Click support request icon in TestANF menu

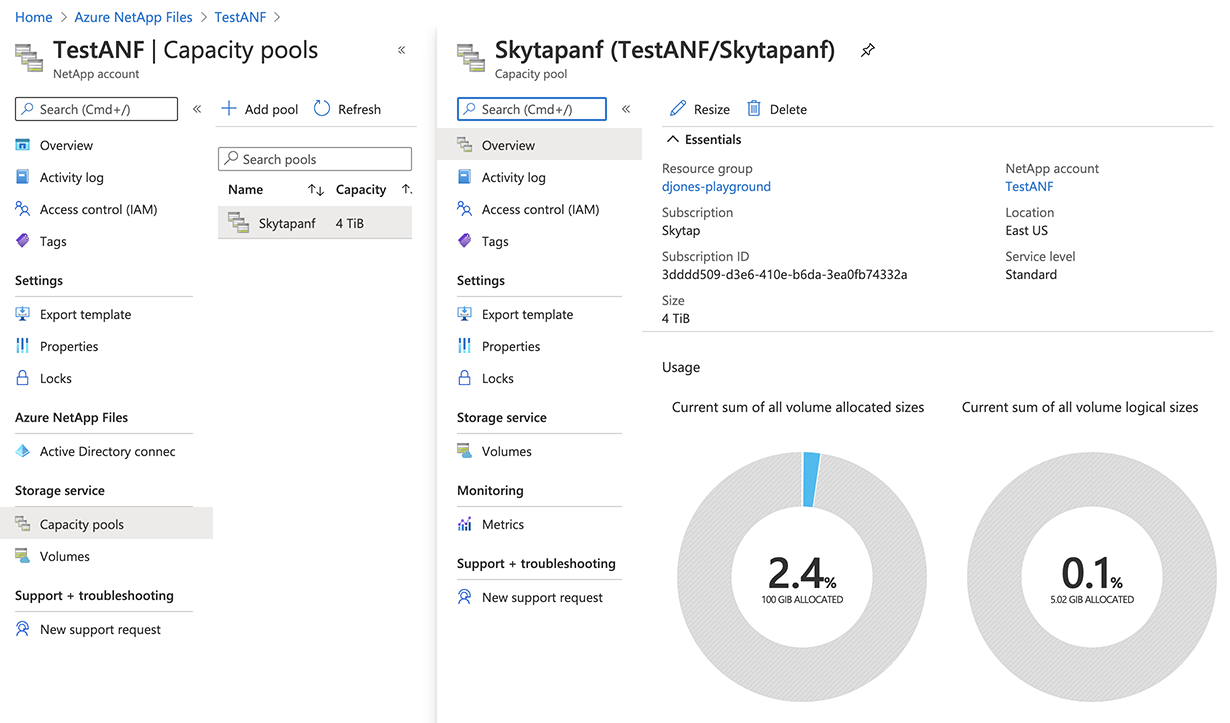pyautogui.click(x=23, y=629)
